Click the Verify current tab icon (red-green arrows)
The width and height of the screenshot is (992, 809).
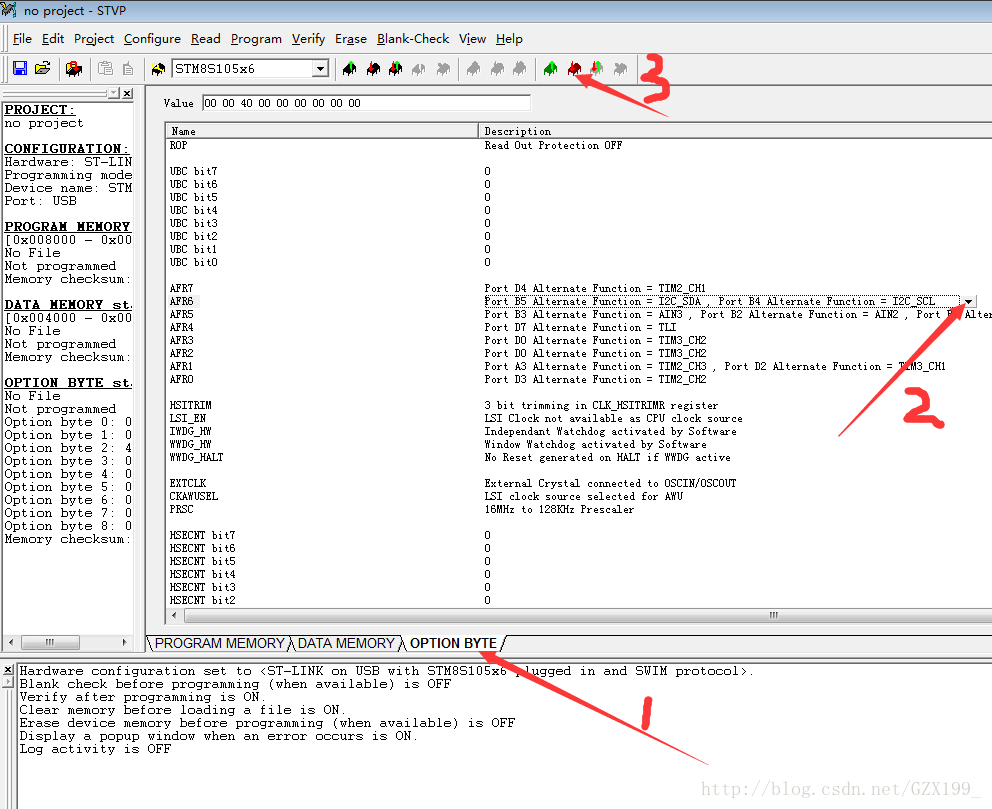pos(395,68)
